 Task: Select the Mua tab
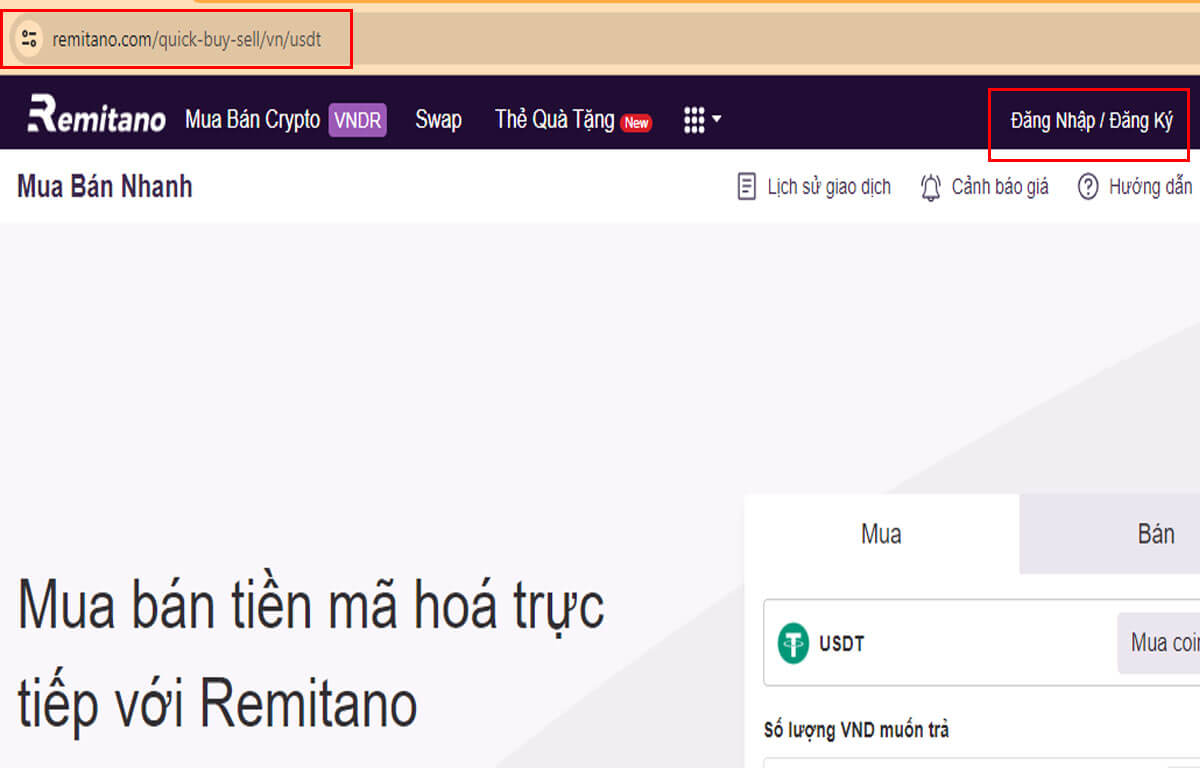pos(881,534)
